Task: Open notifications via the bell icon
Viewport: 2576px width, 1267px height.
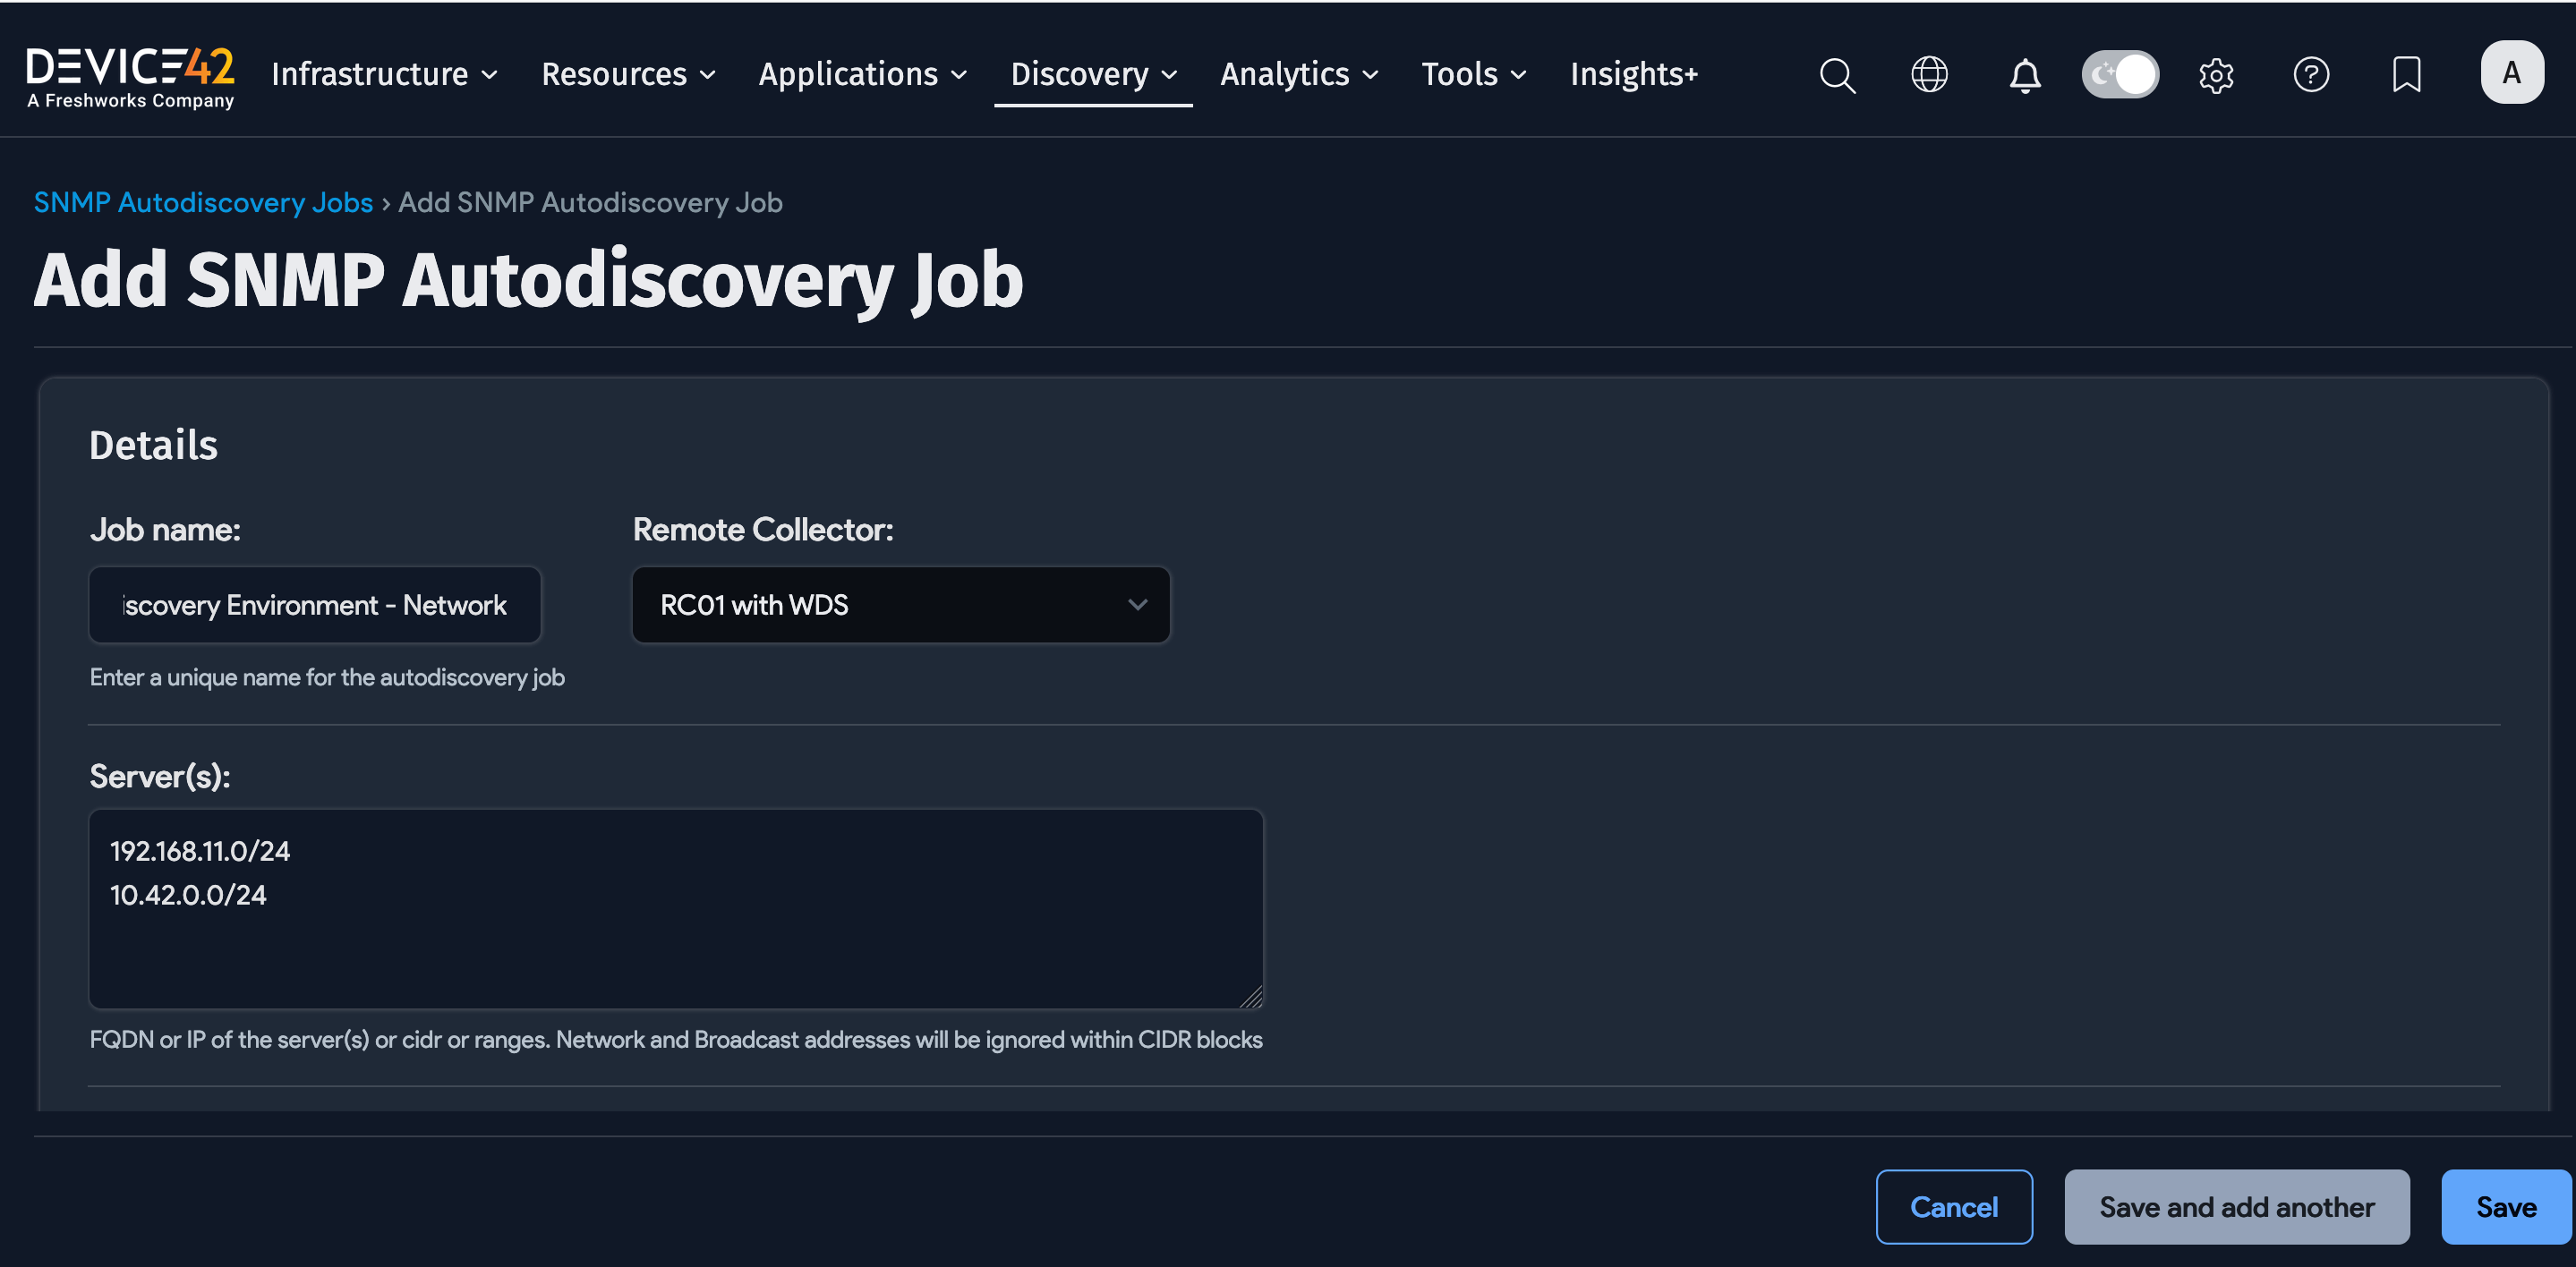Action: point(2025,74)
